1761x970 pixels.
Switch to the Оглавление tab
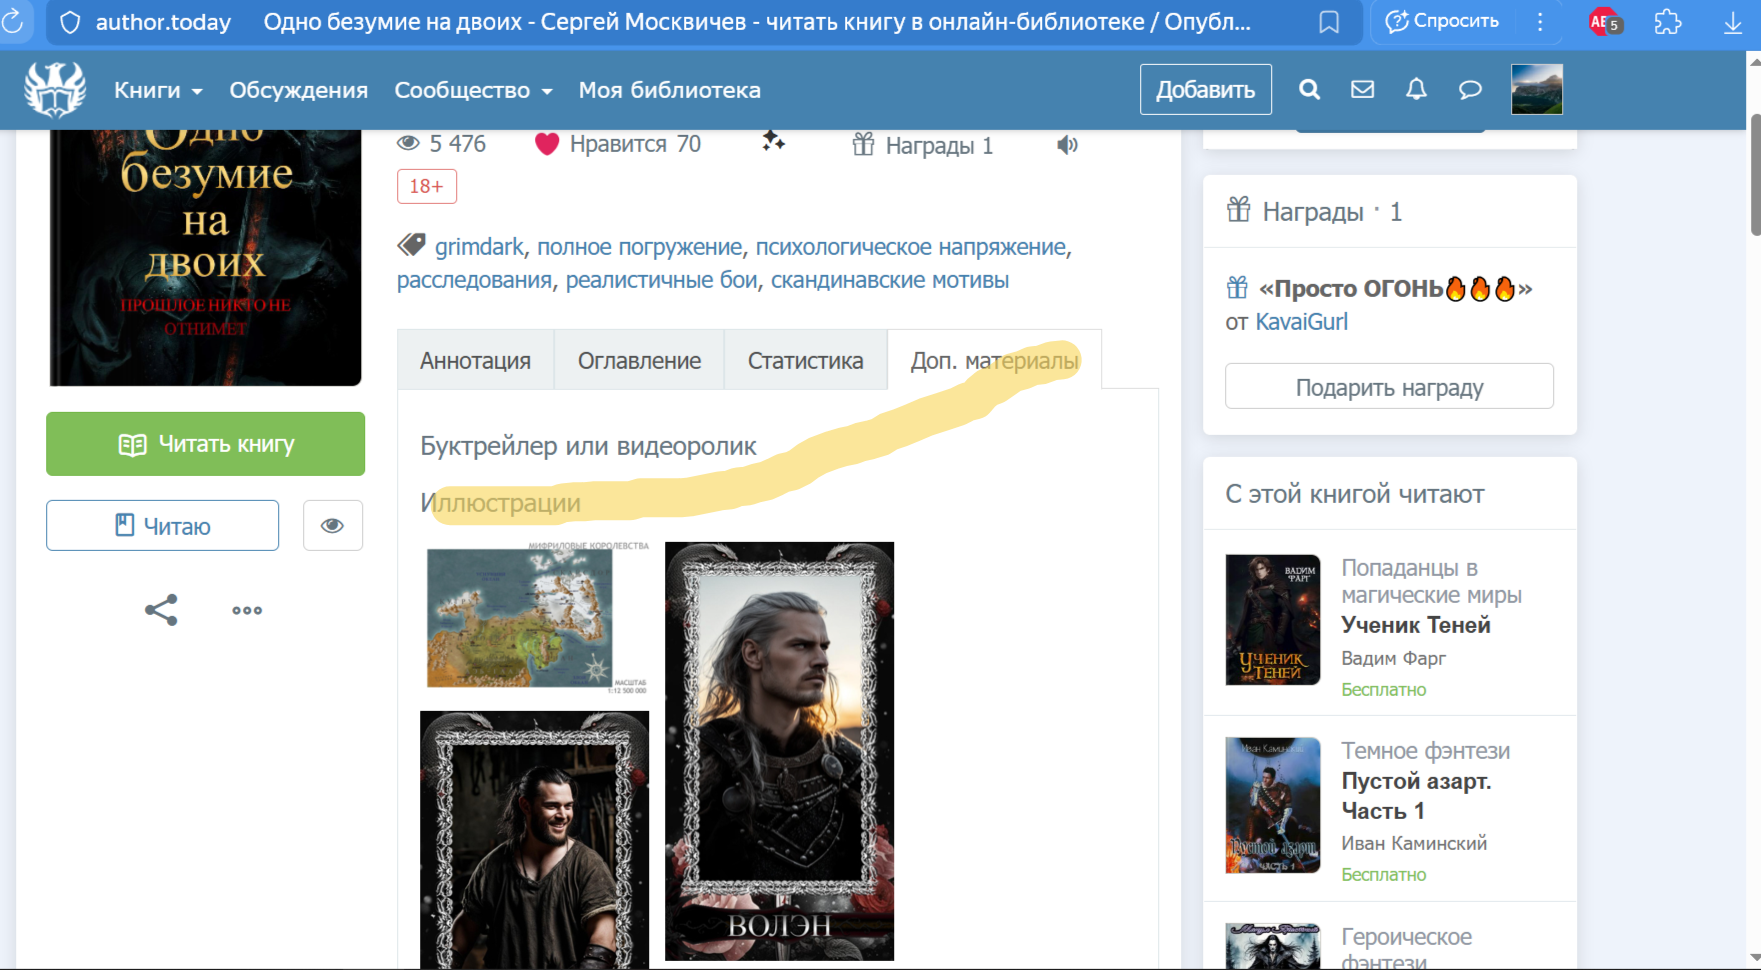(x=639, y=361)
